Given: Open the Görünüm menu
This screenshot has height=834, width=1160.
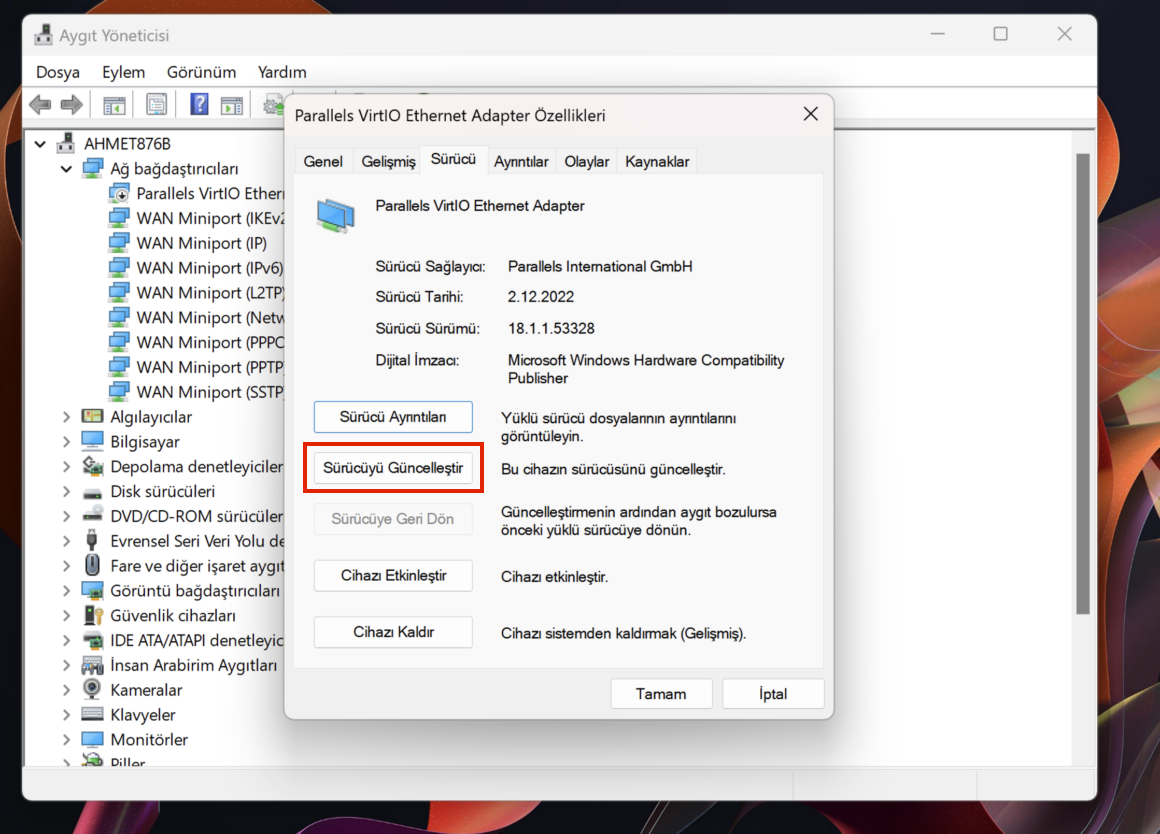Looking at the screenshot, I should 201,72.
